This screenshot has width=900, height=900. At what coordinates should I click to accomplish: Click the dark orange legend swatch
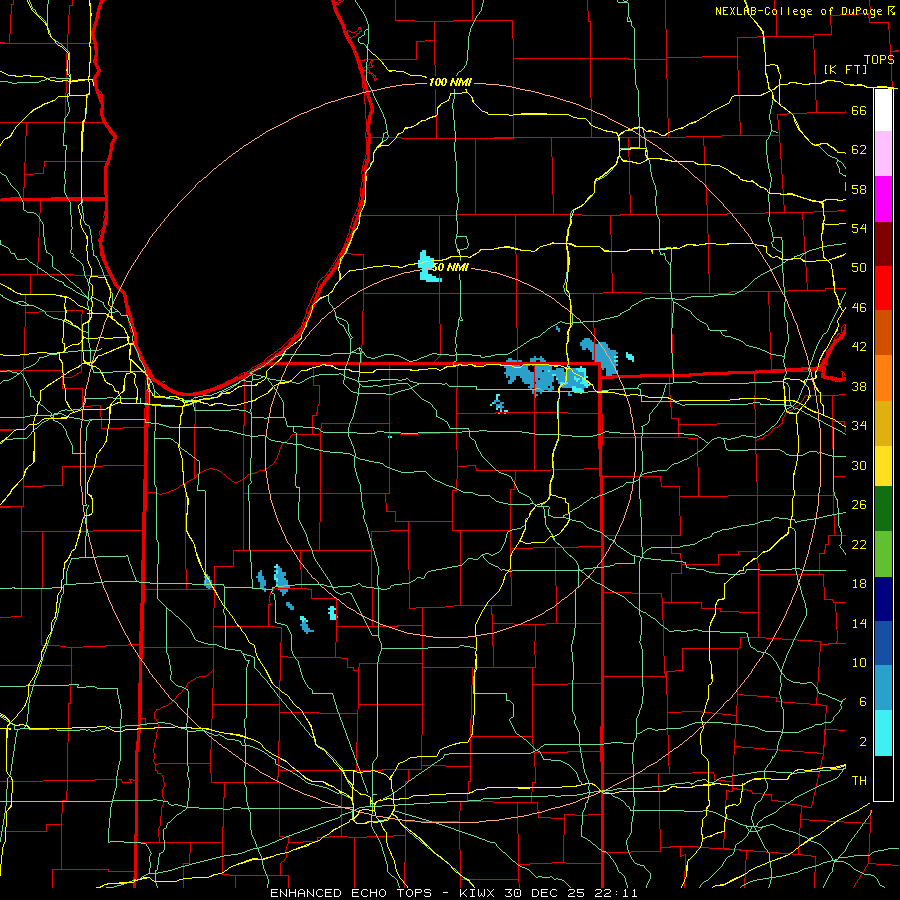883,332
